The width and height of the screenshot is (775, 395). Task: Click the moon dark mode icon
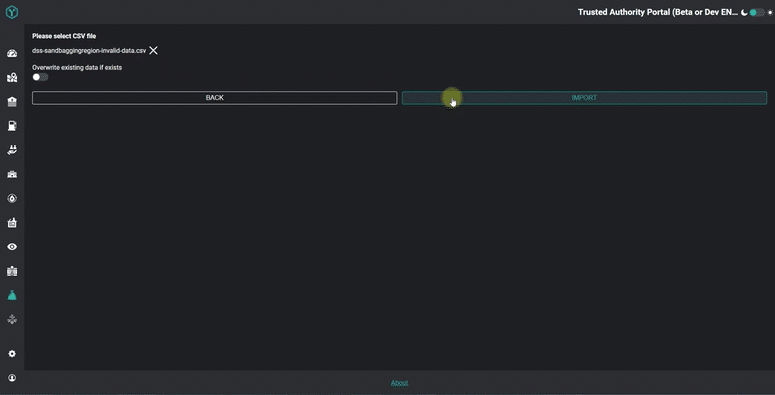(744, 12)
